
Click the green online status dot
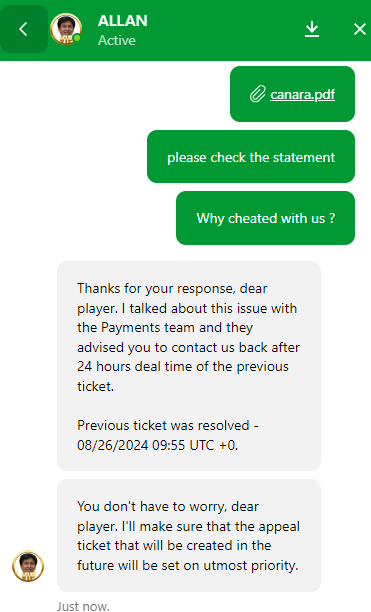[77, 38]
